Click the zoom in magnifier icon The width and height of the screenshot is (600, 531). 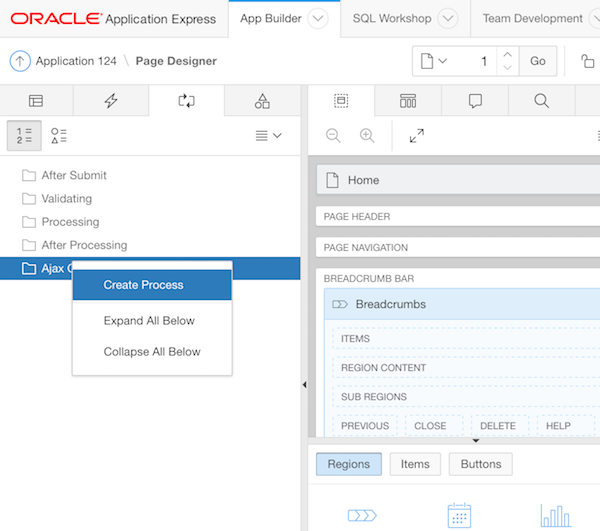pyautogui.click(x=367, y=136)
